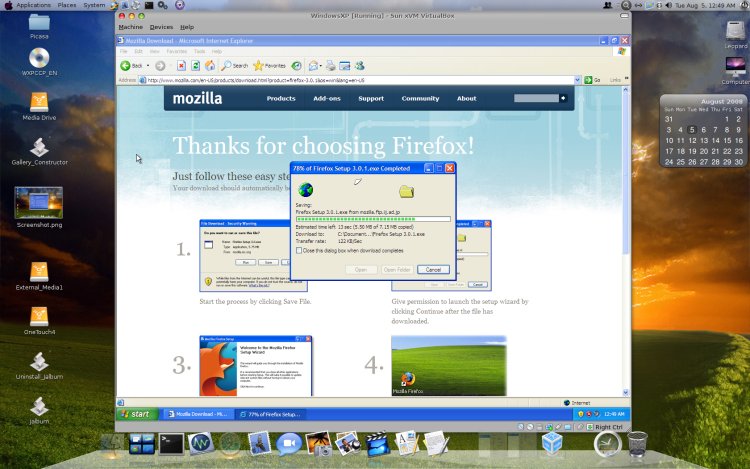This screenshot has width=750, height=469.
Task: Open the Search pane in IE toolbar
Action: [x=234, y=65]
